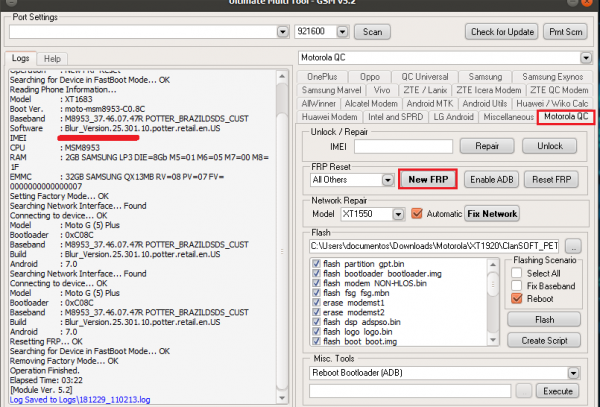The width and height of the screenshot is (600, 407).
Task: Enable the Select All checkbox
Action: point(517,273)
